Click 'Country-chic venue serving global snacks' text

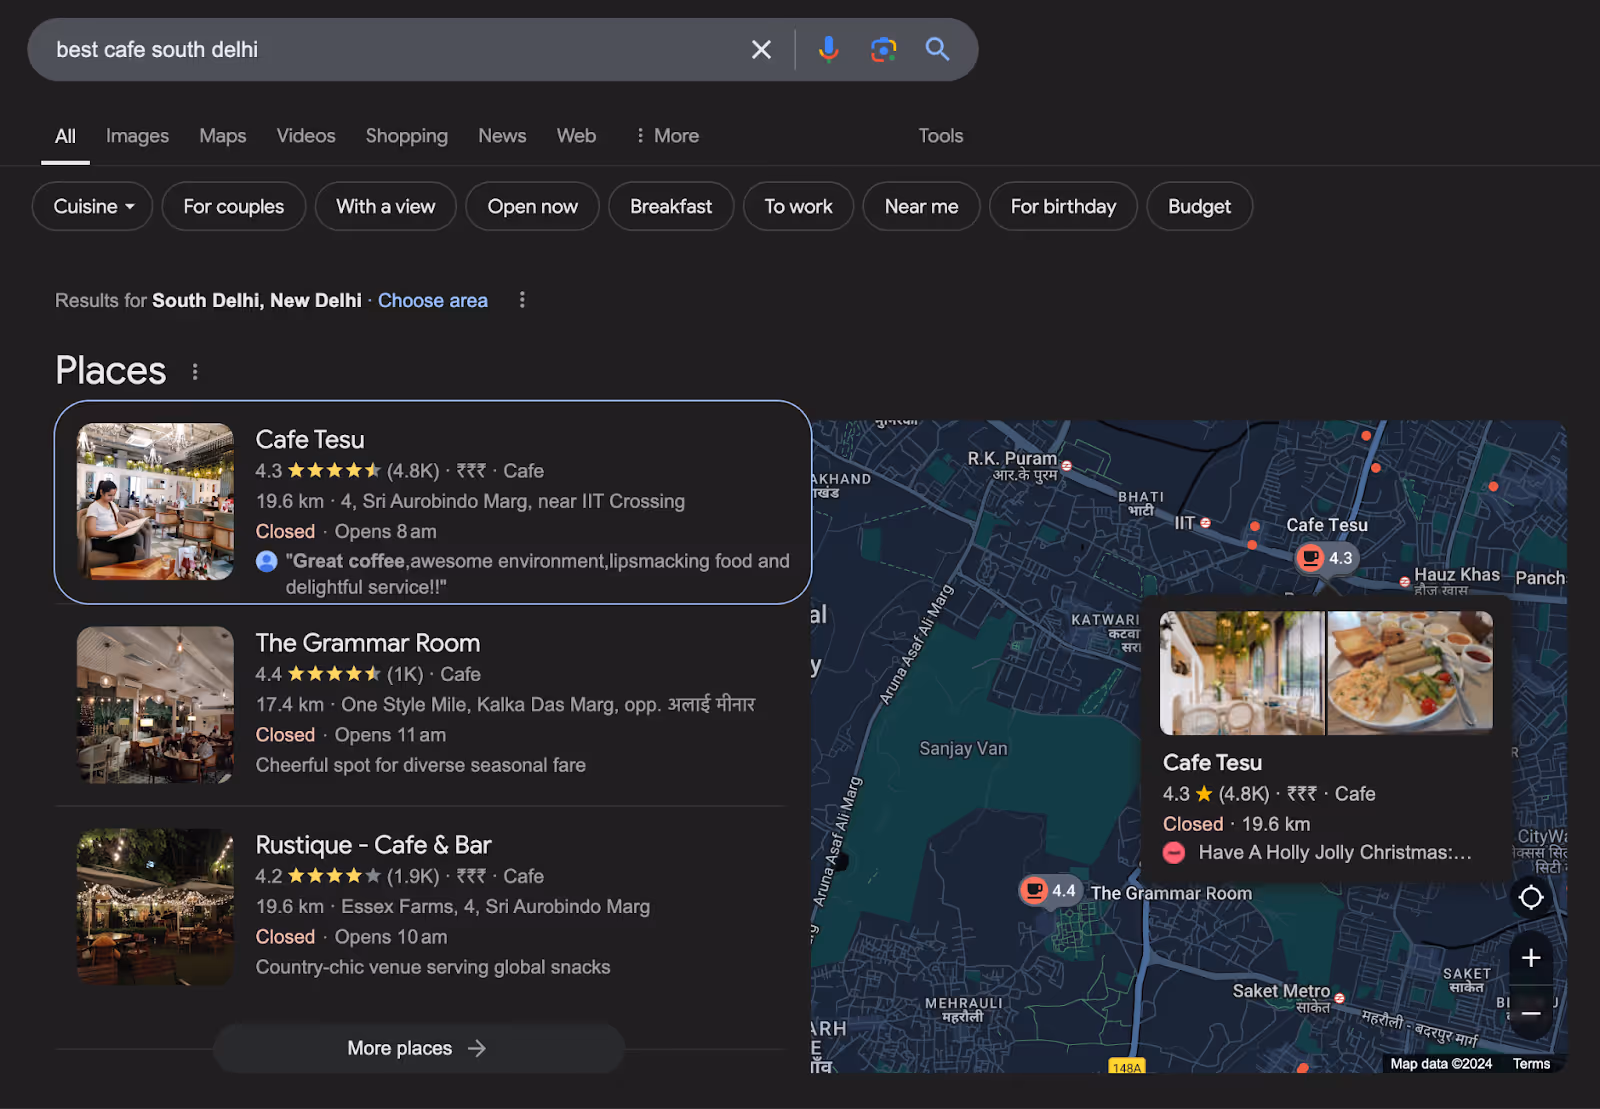point(433,967)
